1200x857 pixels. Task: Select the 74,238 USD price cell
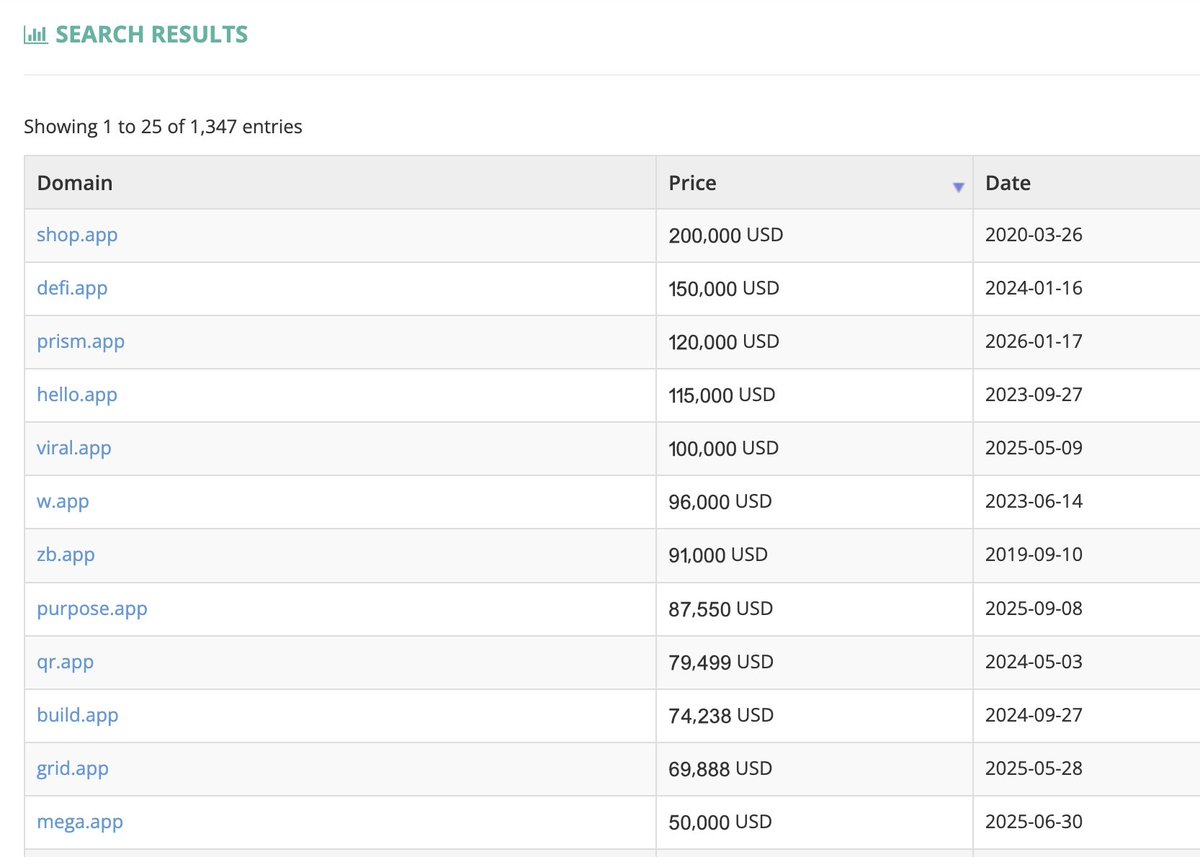[814, 715]
